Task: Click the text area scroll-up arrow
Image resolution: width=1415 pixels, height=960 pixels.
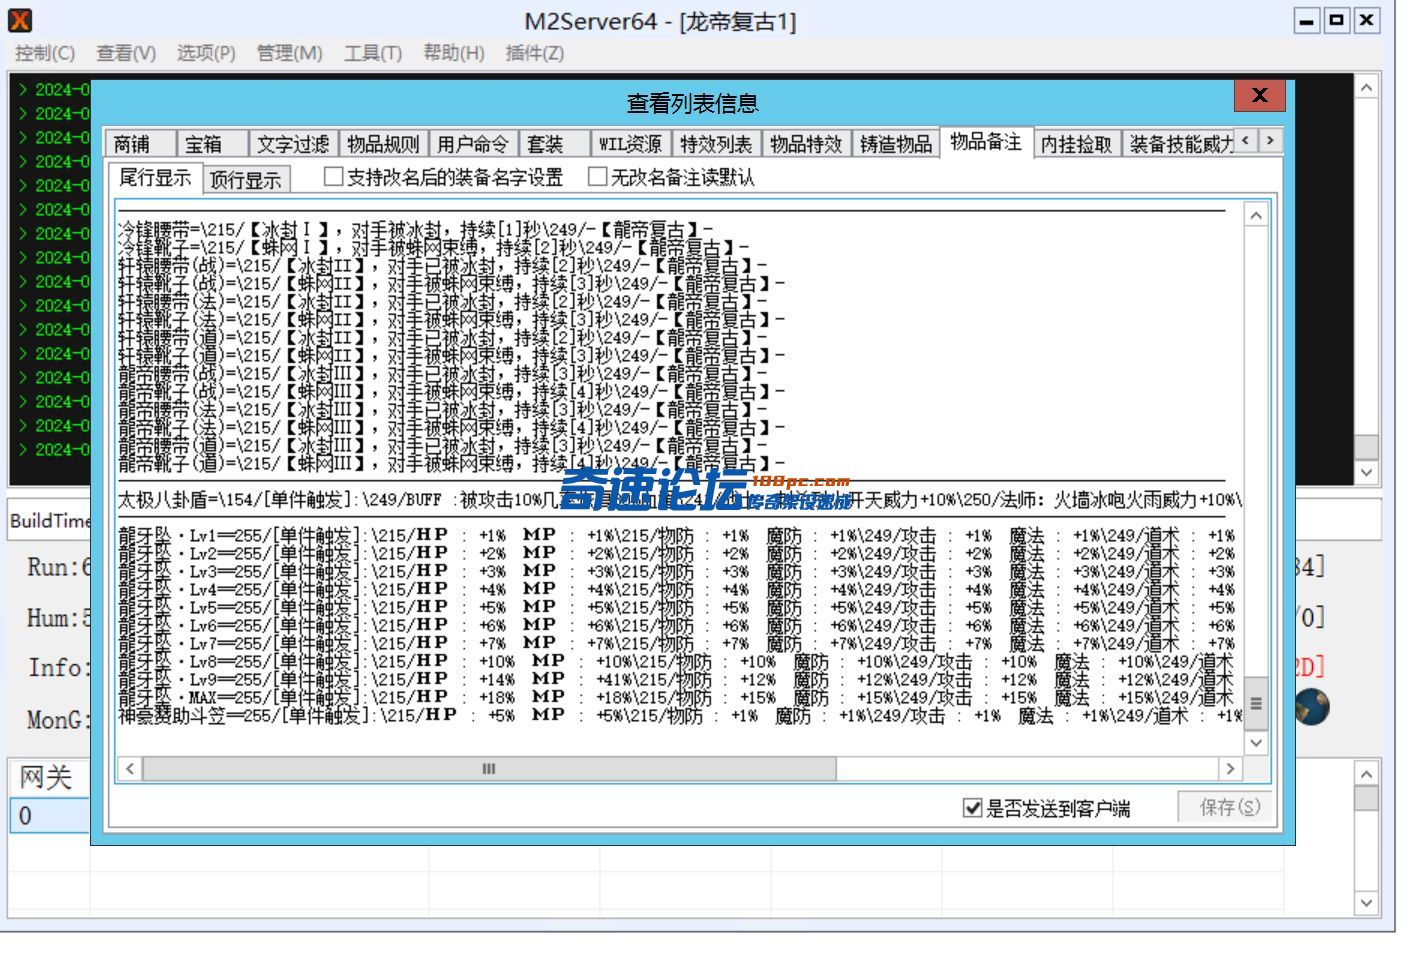Action: click(x=1256, y=215)
